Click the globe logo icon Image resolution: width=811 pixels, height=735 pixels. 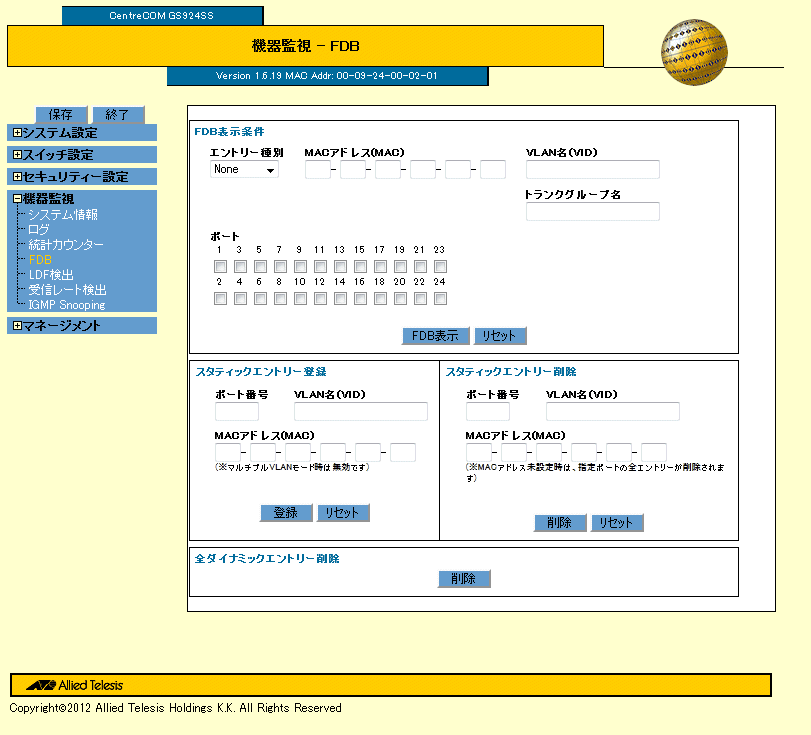pos(694,53)
